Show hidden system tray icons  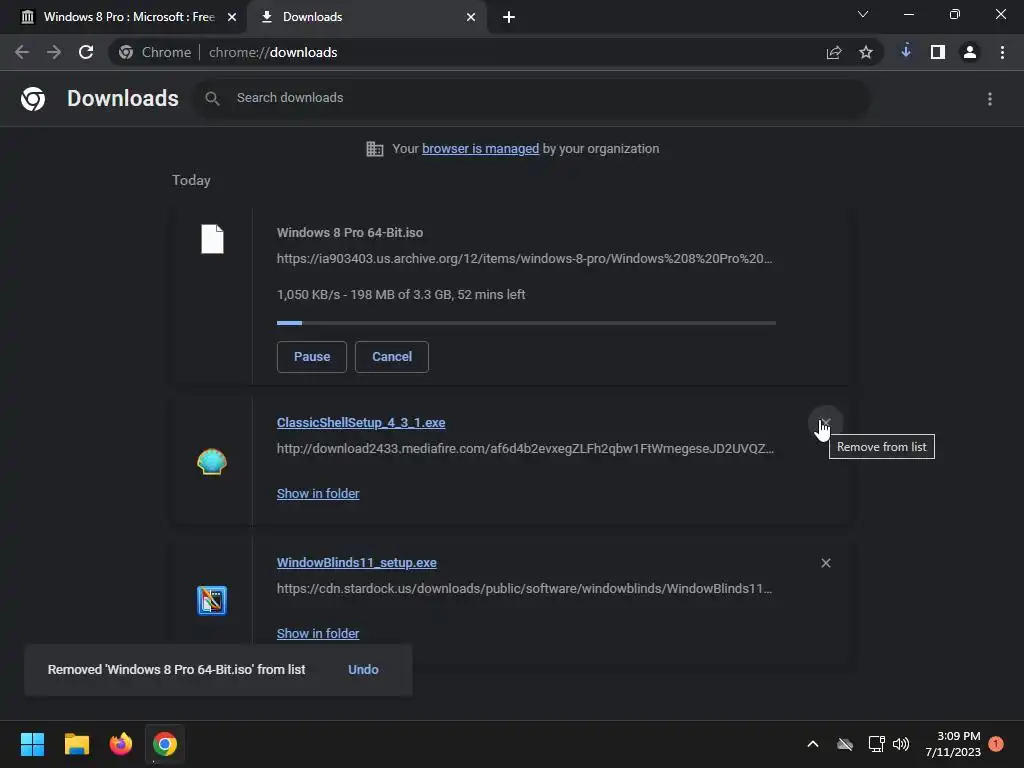pos(813,744)
